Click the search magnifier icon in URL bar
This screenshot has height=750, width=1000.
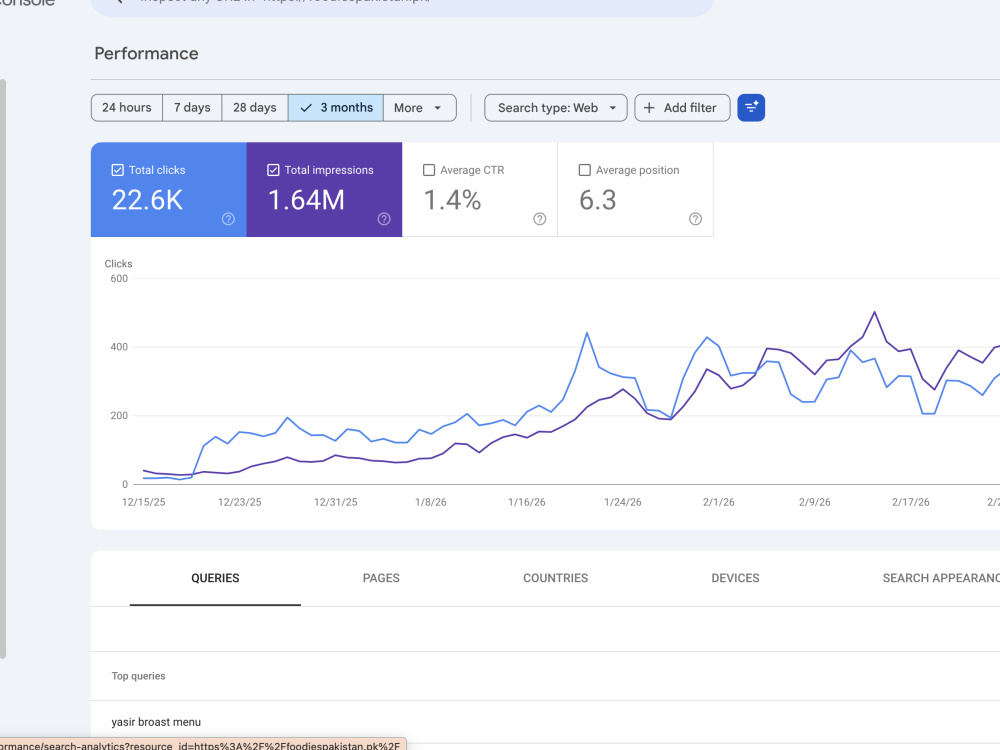coord(119,2)
